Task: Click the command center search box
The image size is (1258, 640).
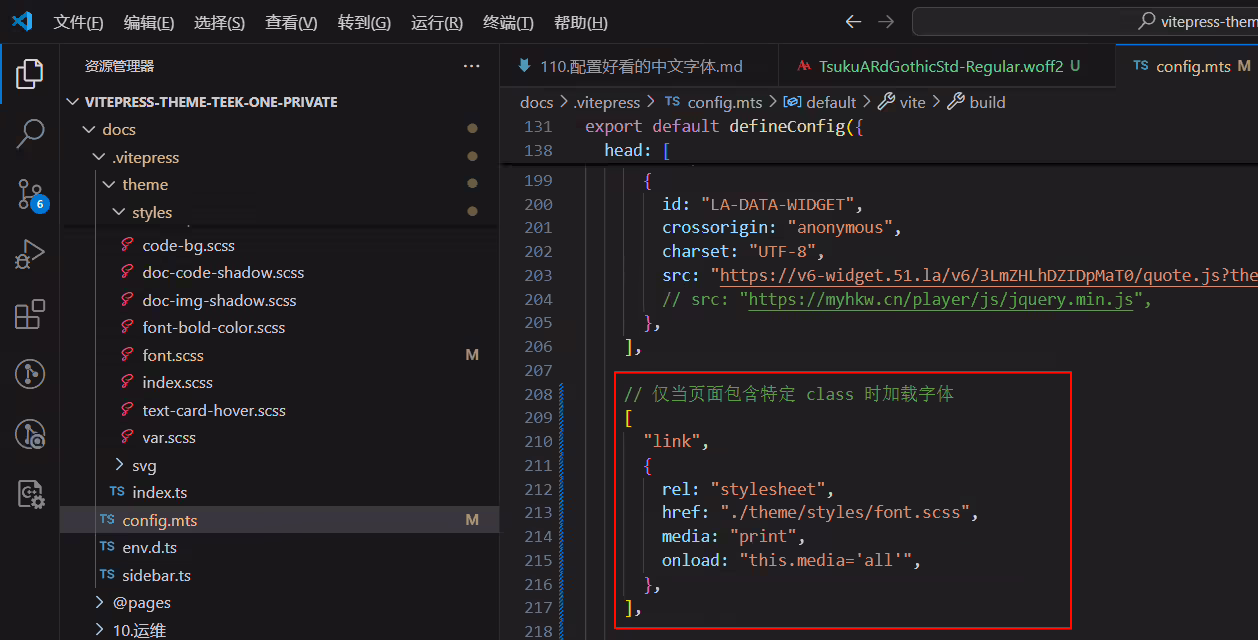Action: coord(1085,22)
